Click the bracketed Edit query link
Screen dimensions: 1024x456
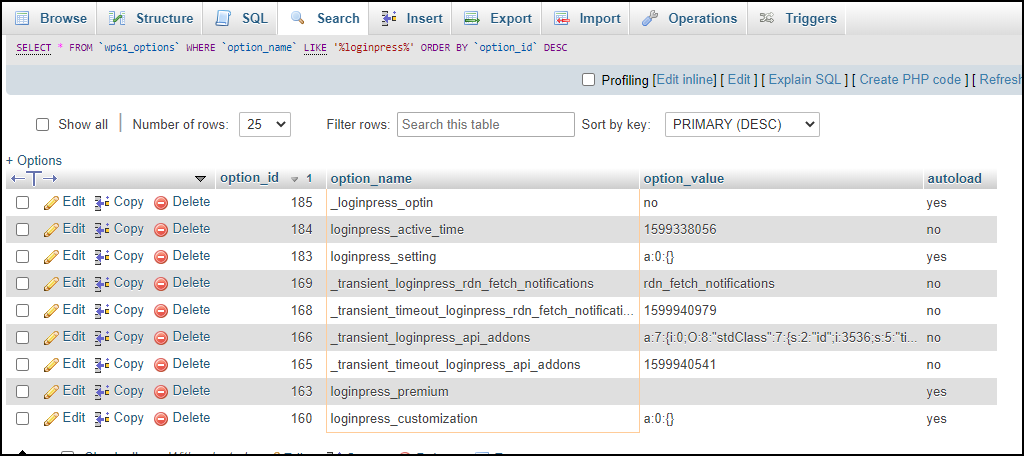click(x=739, y=80)
